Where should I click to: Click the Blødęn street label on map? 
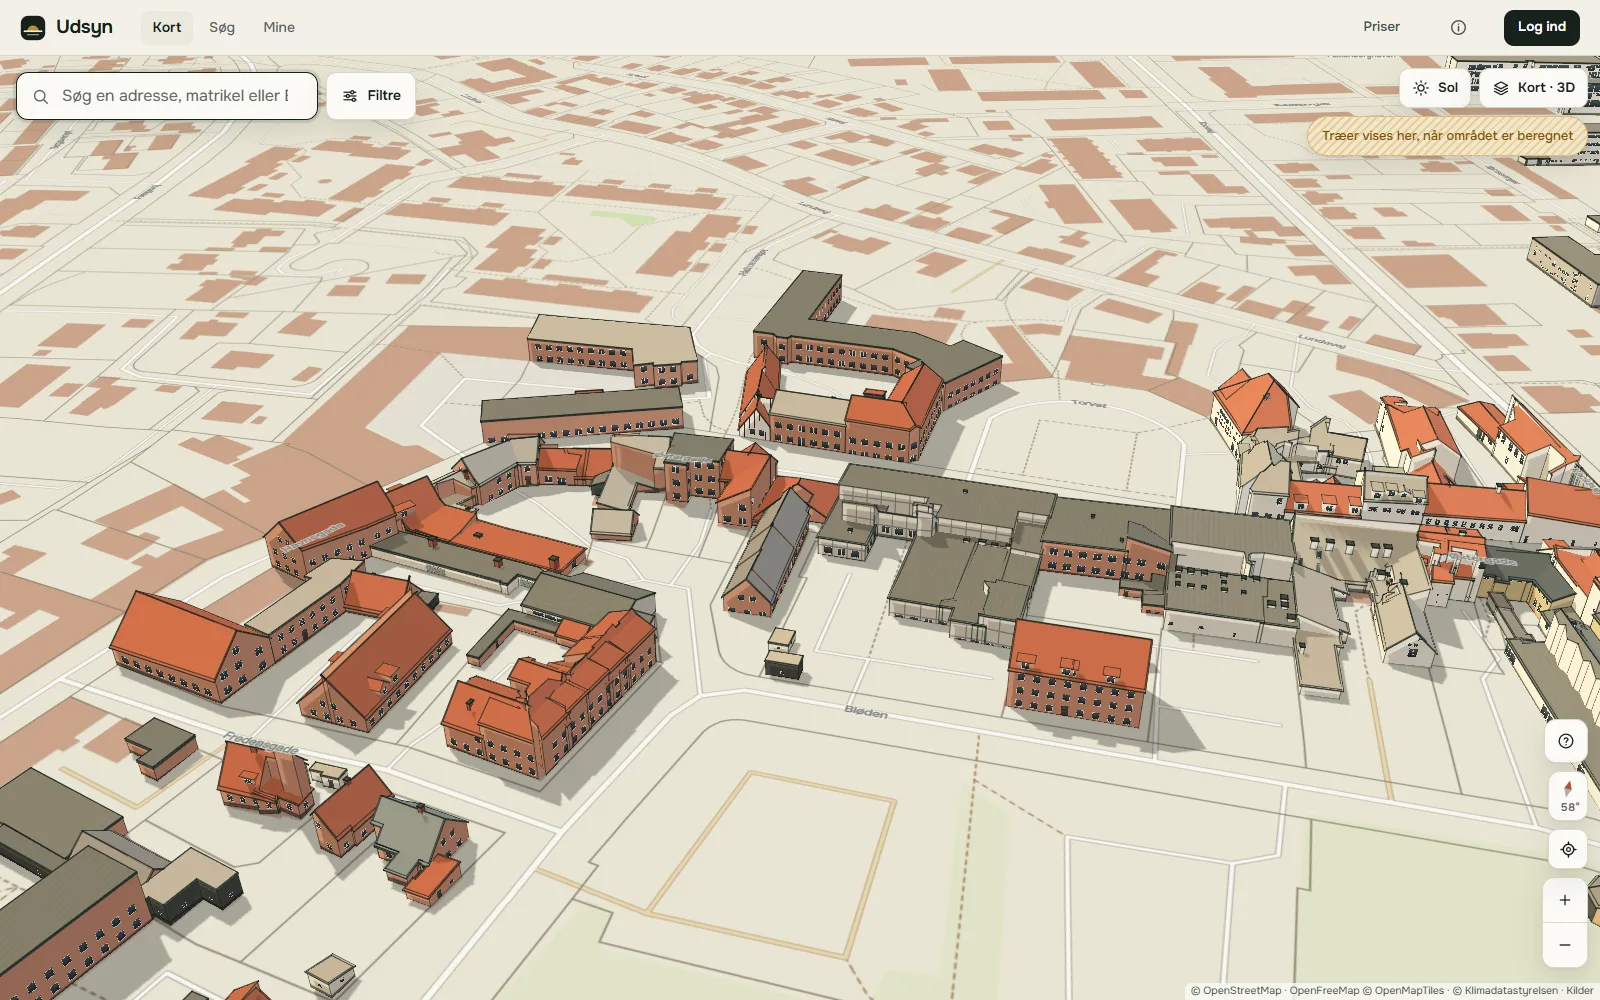tap(866, 712)
